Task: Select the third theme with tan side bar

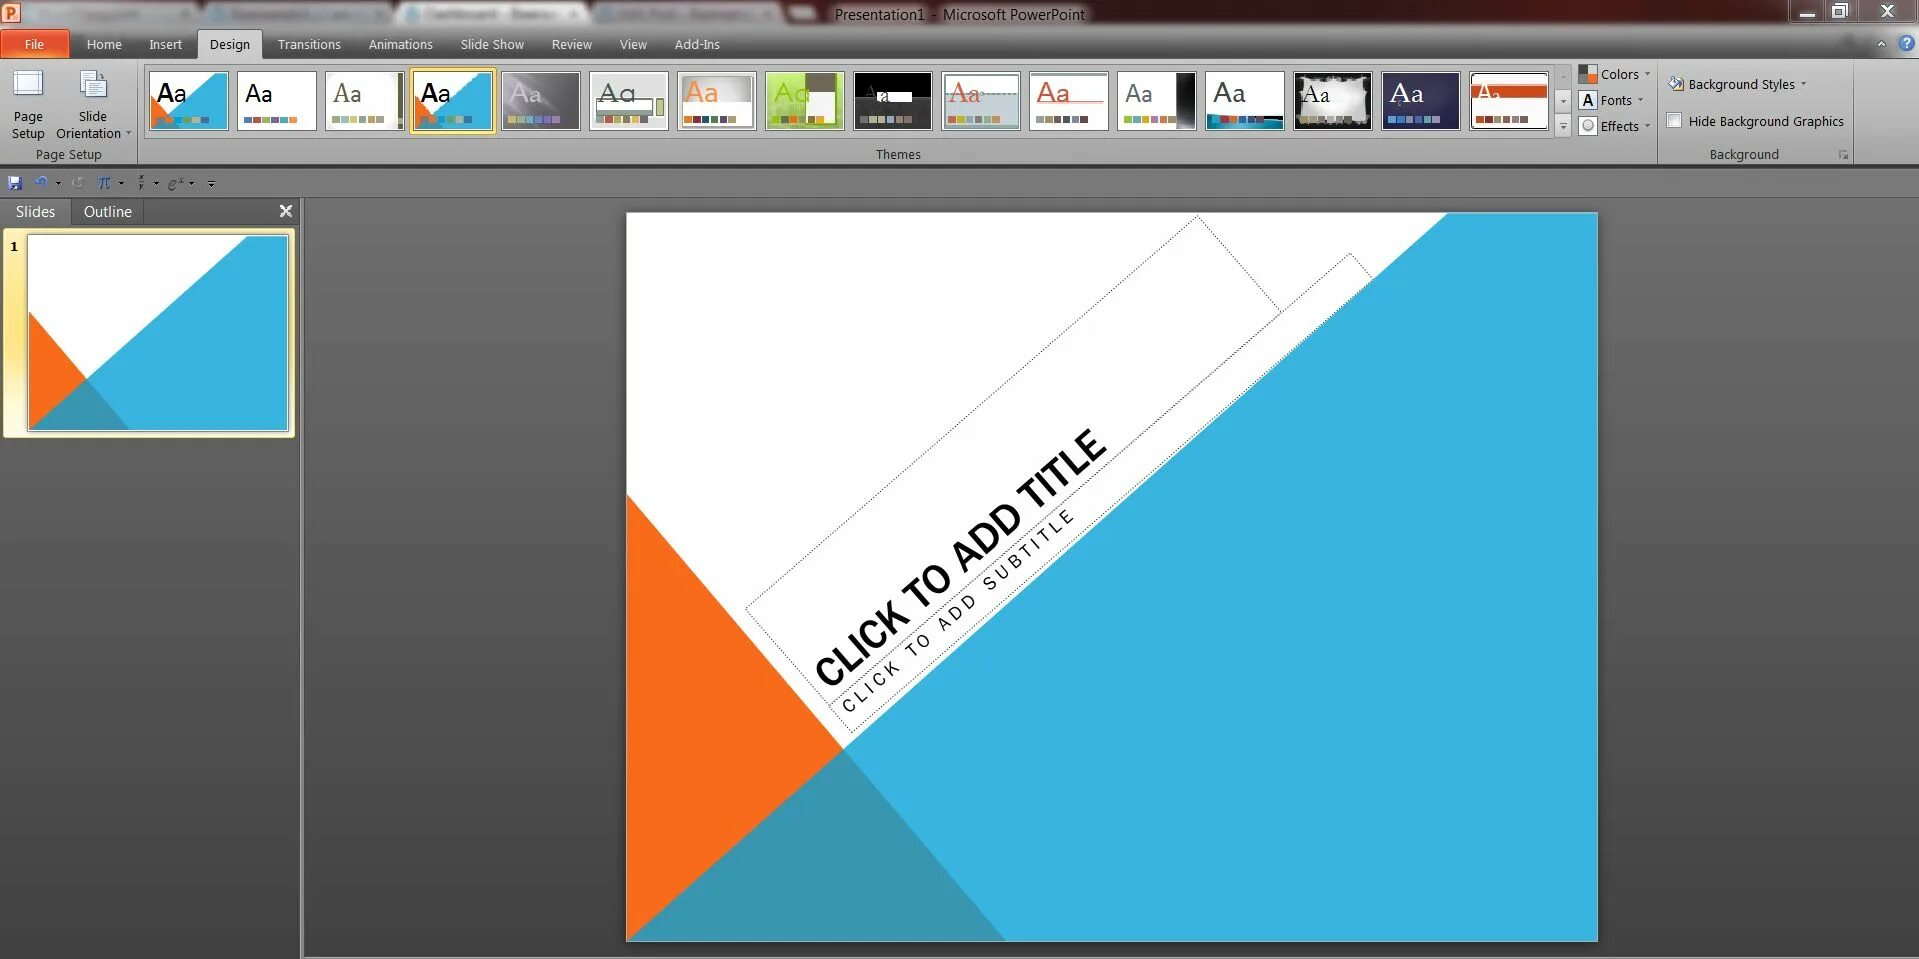Action: pos(365,101)
